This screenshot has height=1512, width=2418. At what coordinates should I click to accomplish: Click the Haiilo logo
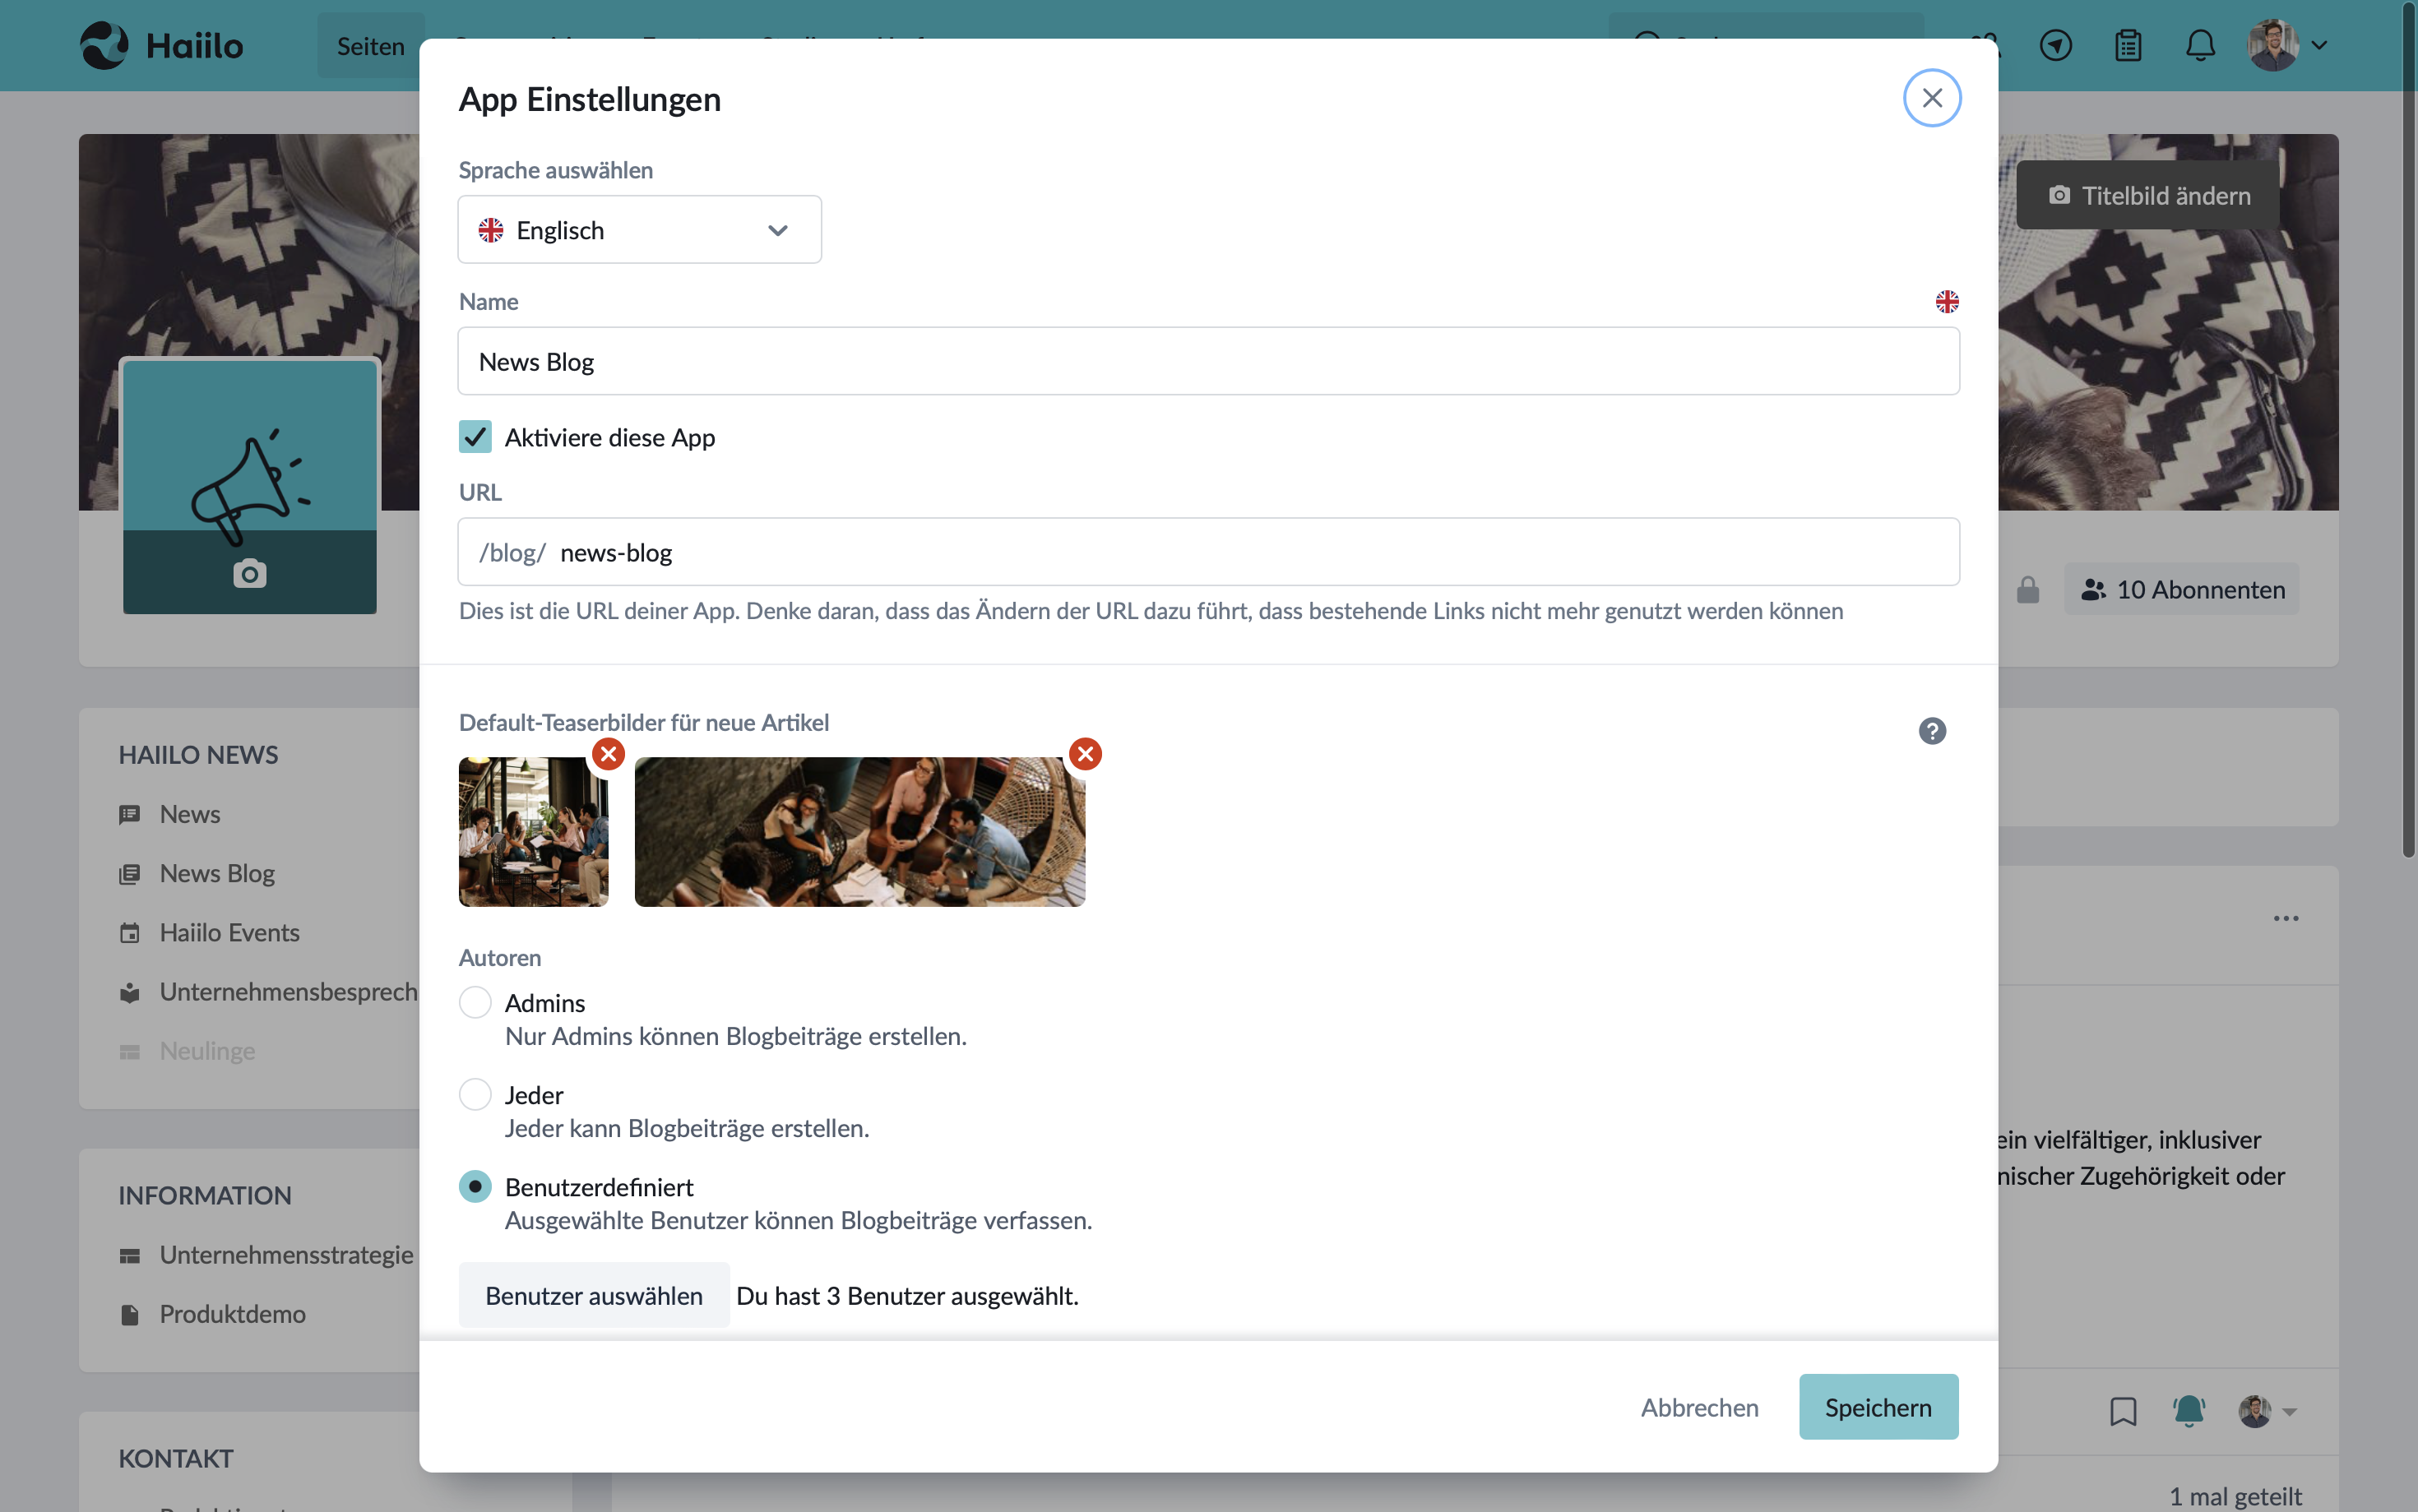[162, 45]
